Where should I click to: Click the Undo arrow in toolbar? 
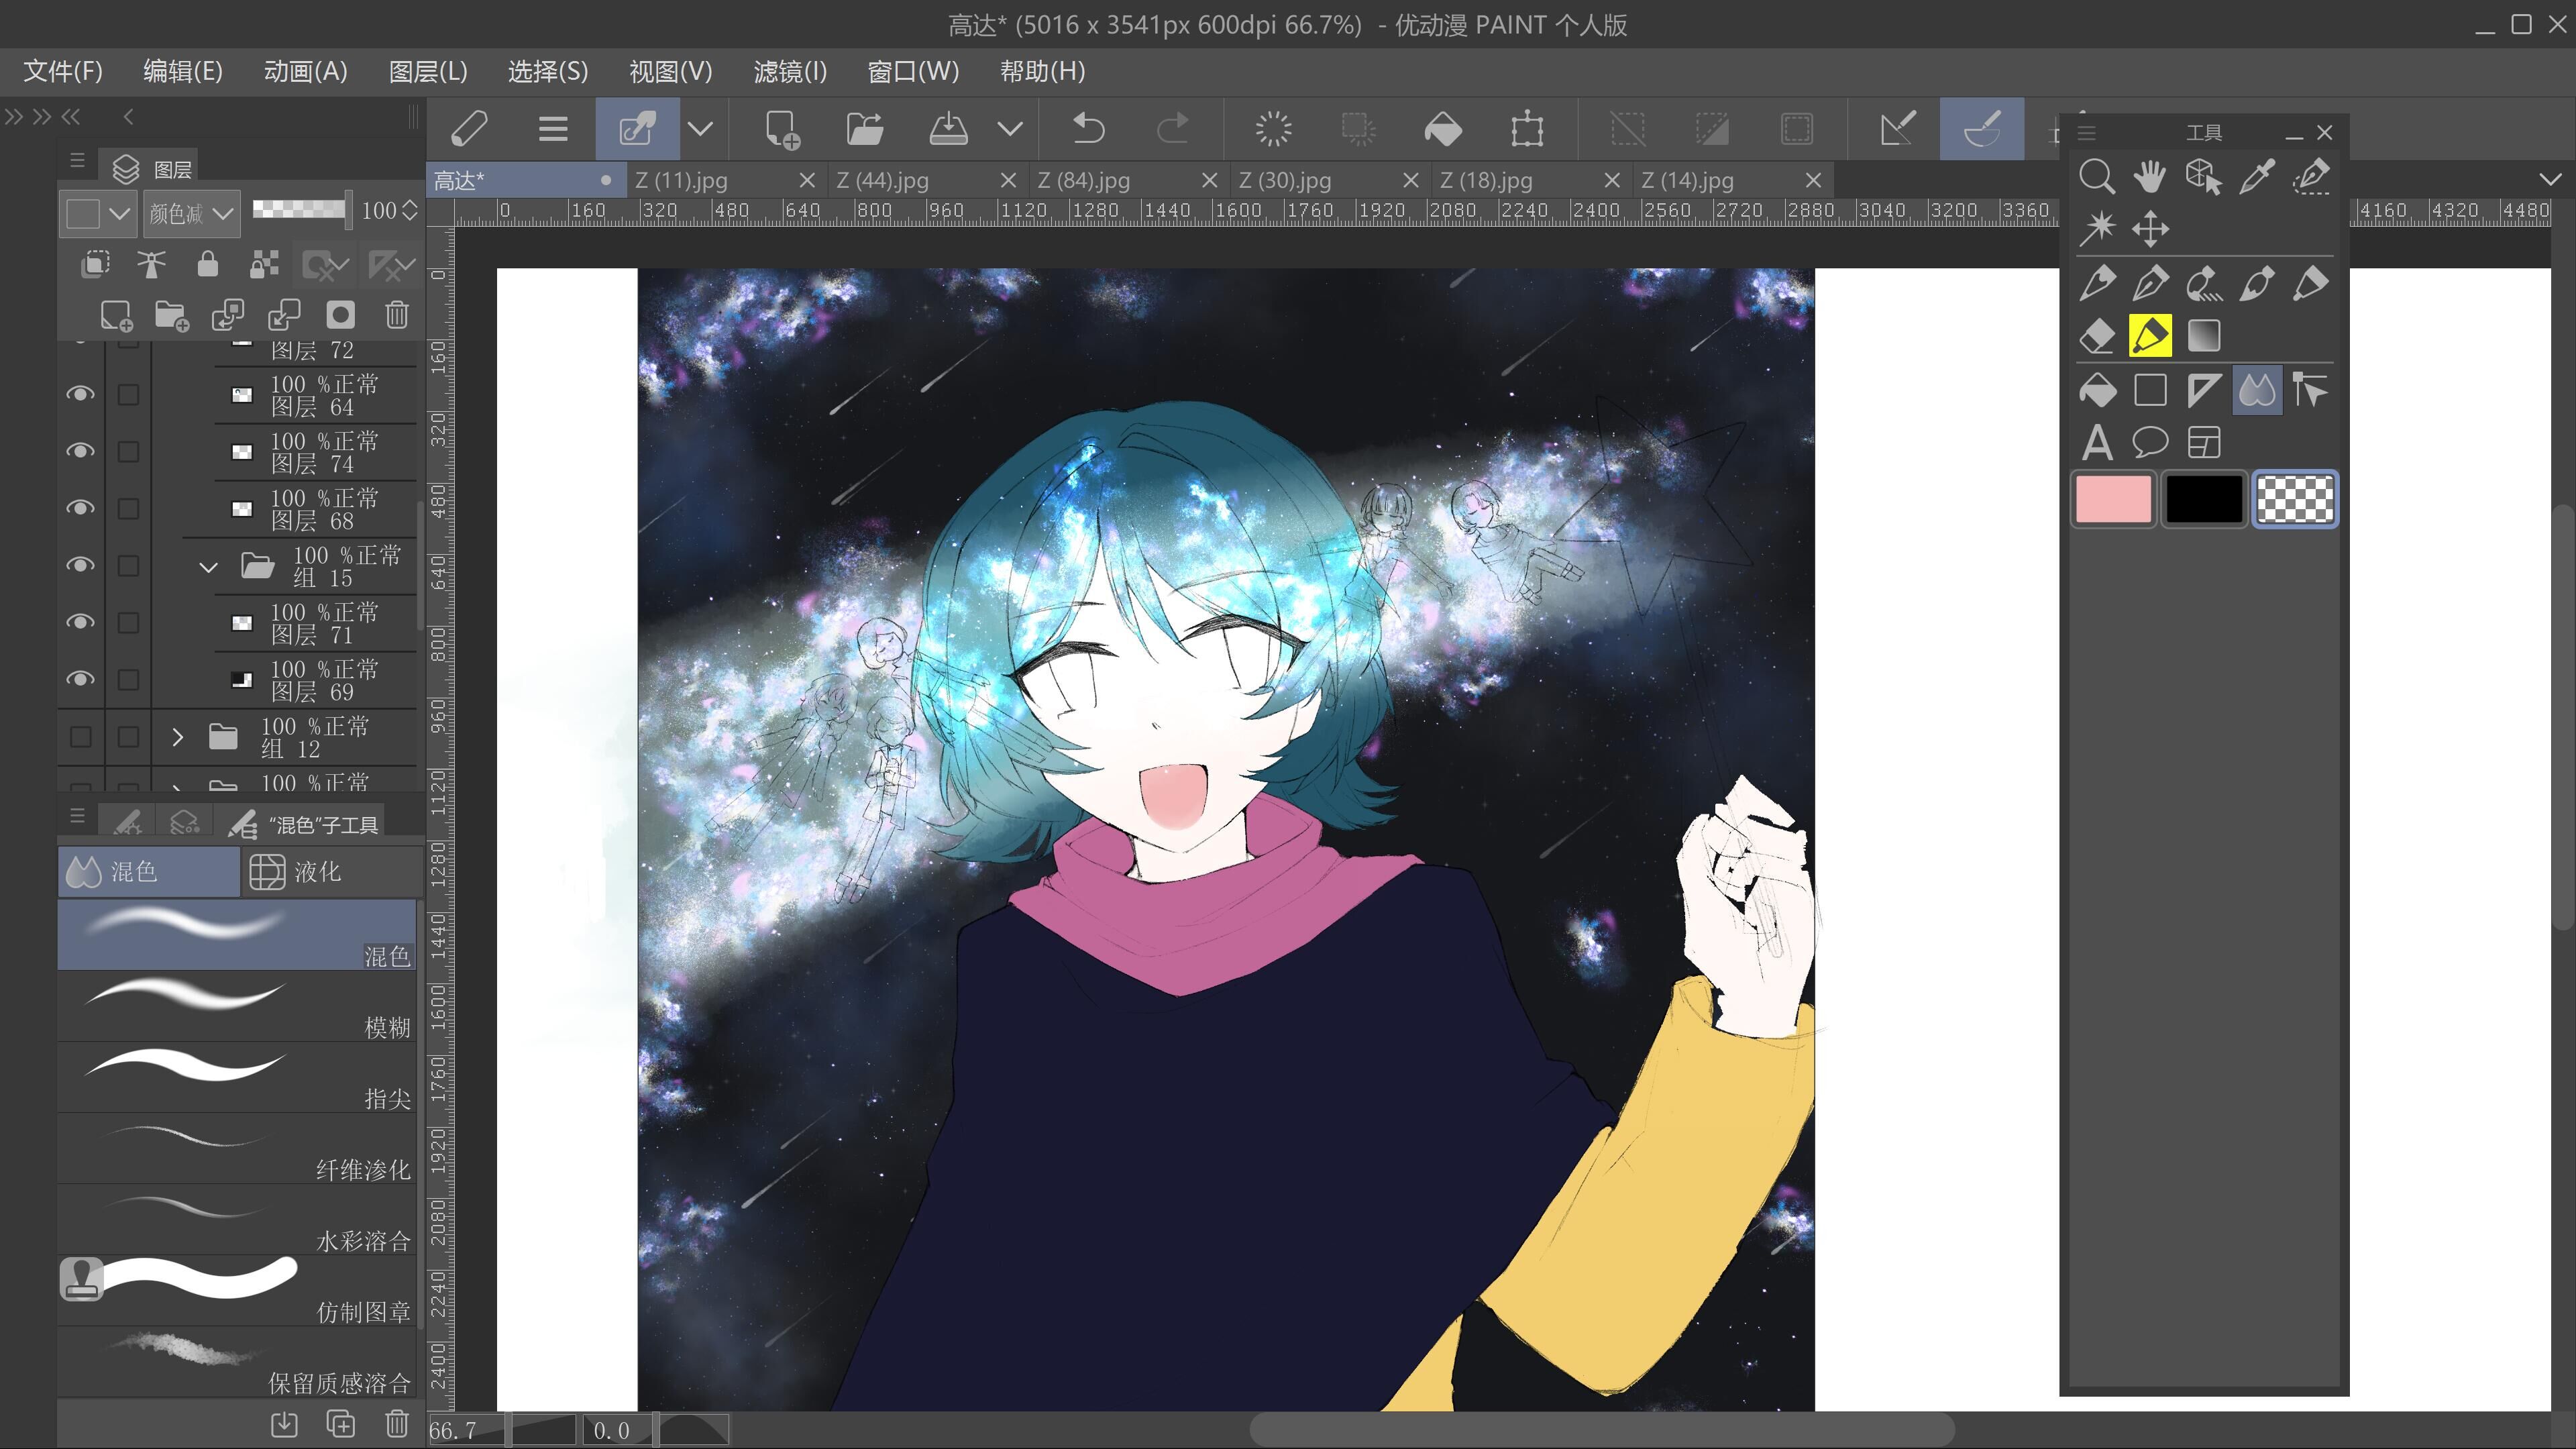tap(1088, 129)
